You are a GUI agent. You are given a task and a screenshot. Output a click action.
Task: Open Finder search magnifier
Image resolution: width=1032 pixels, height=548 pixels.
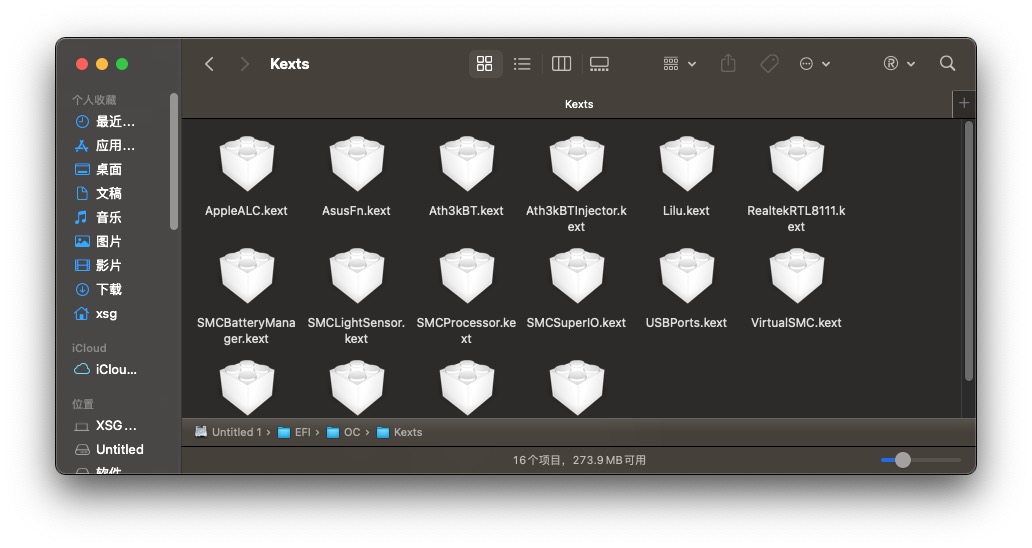pos(947,64)
